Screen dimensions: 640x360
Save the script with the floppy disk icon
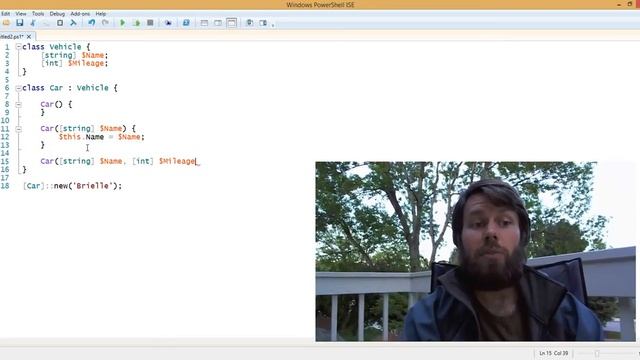20,23
